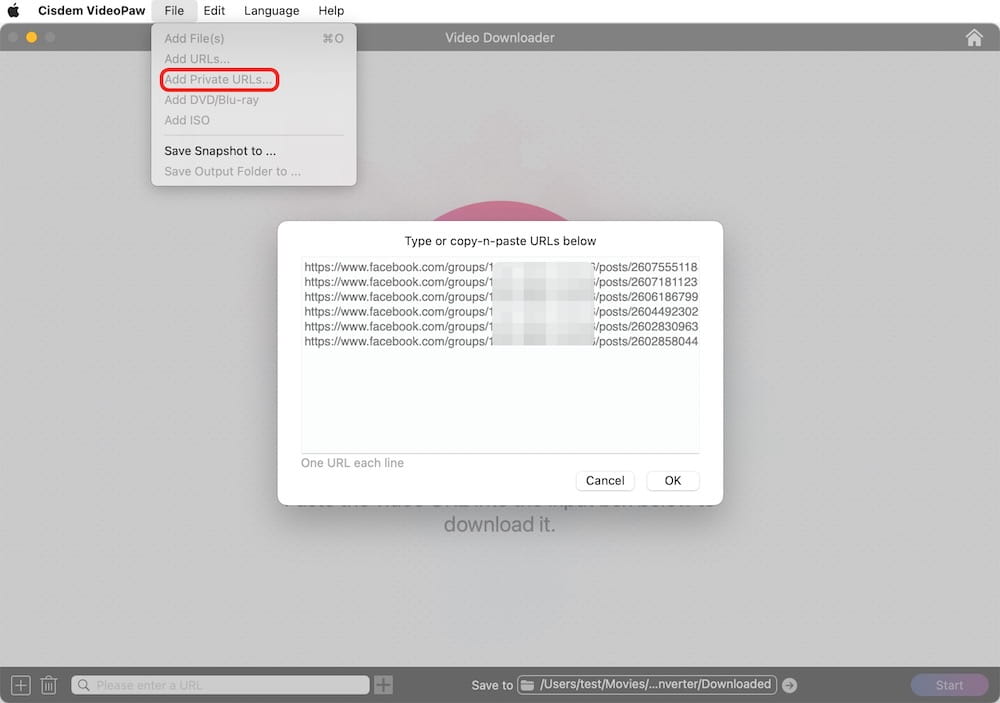Open the Help menu
This screenshot has height=703, width=1000.
331,10
